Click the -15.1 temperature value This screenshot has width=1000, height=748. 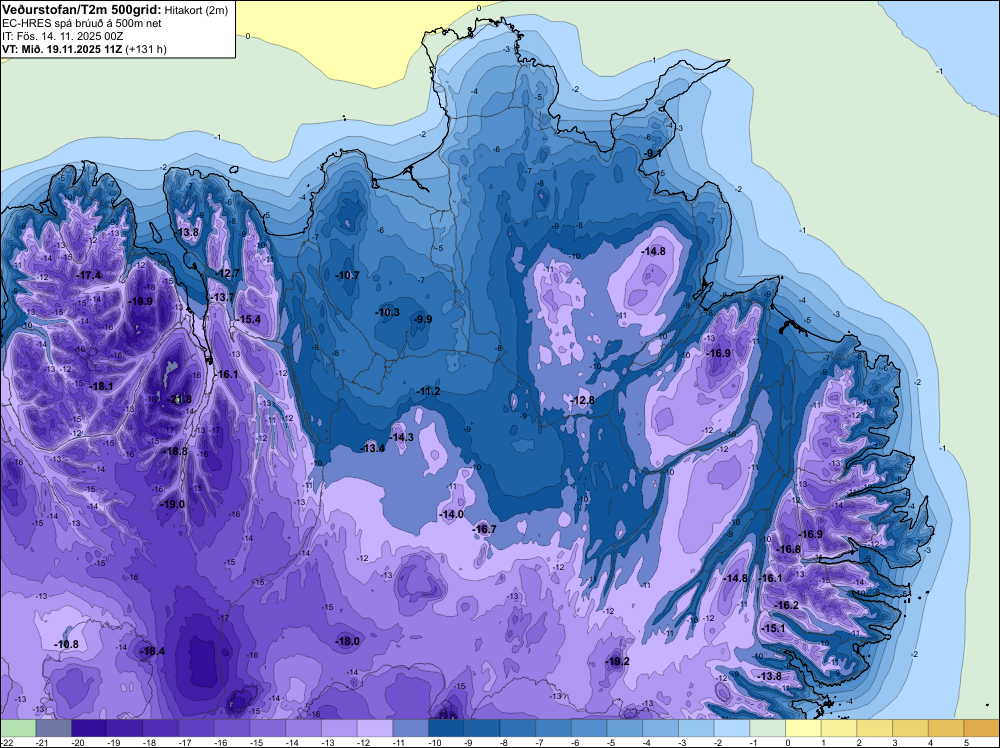[774, 628]
